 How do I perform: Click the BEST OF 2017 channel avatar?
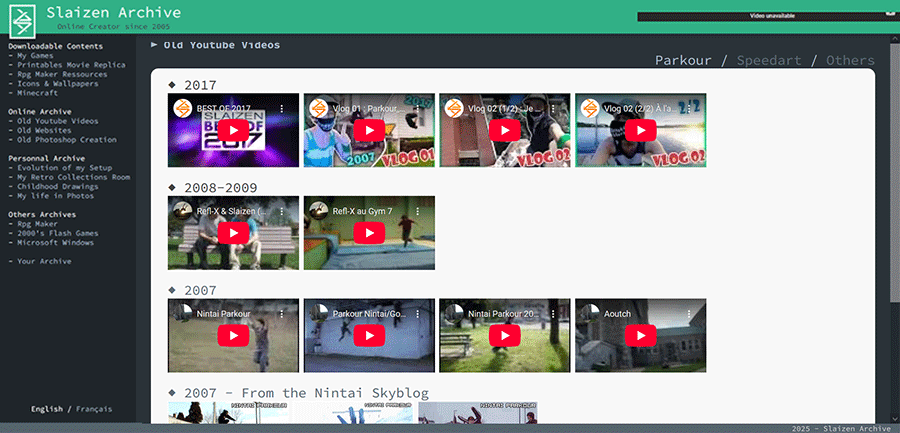182,108
